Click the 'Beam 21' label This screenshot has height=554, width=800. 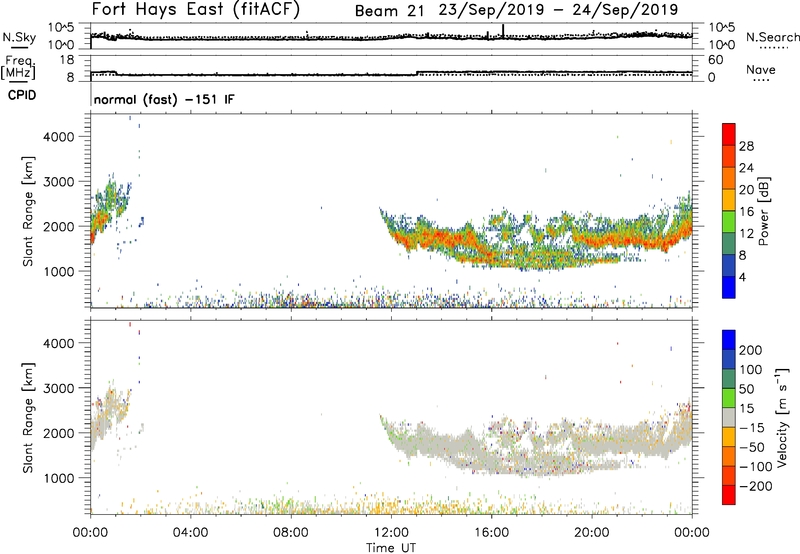coord(389,11)
